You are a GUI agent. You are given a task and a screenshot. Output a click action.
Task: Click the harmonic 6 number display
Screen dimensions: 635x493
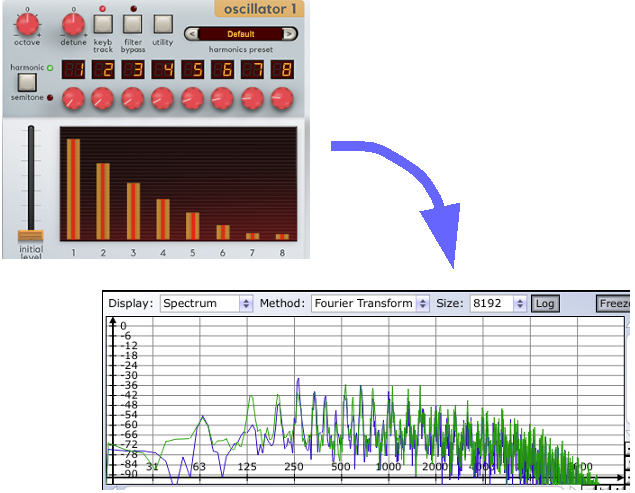(x=222, y=69)
